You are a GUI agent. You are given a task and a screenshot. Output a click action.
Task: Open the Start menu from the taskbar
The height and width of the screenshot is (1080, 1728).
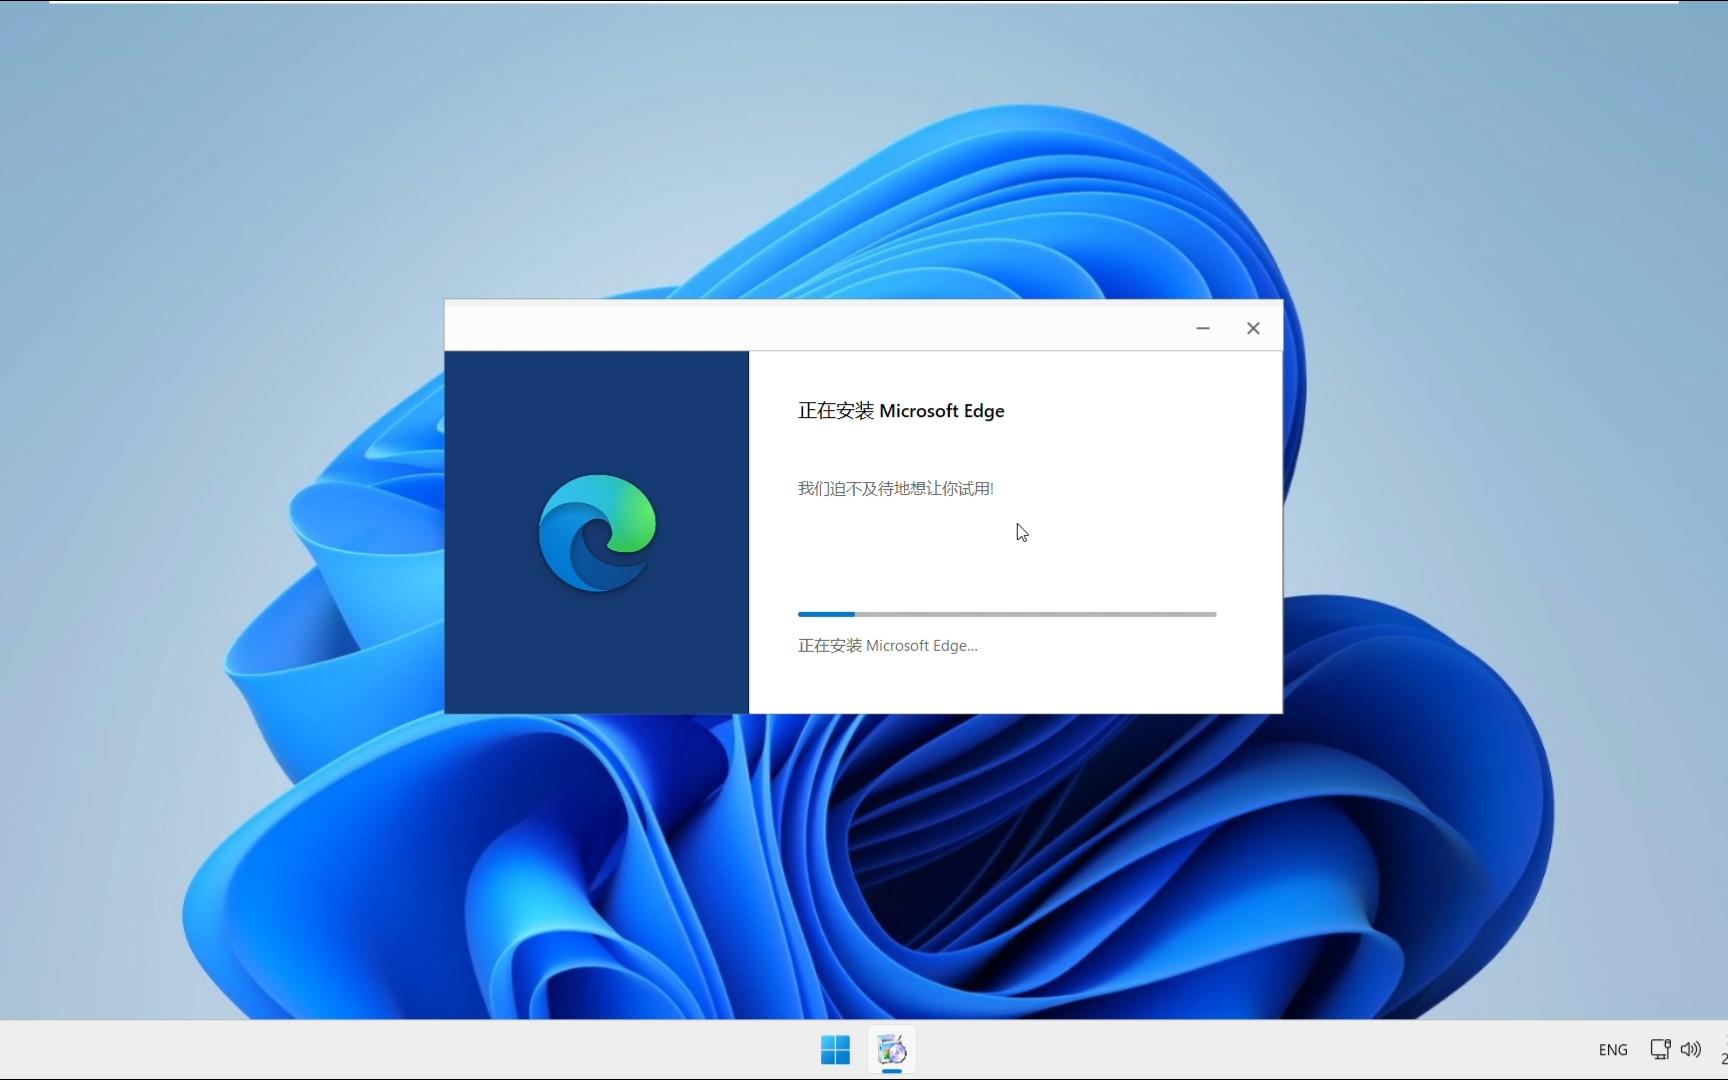(835, 1049)
